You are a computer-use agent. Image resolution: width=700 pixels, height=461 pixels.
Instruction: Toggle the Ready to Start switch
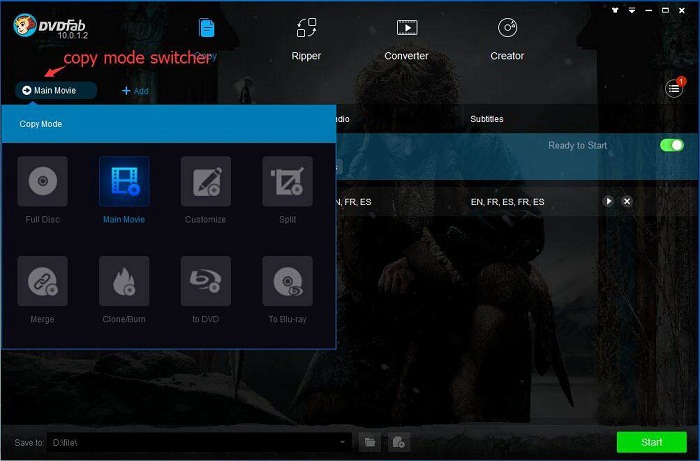point(672,145)
